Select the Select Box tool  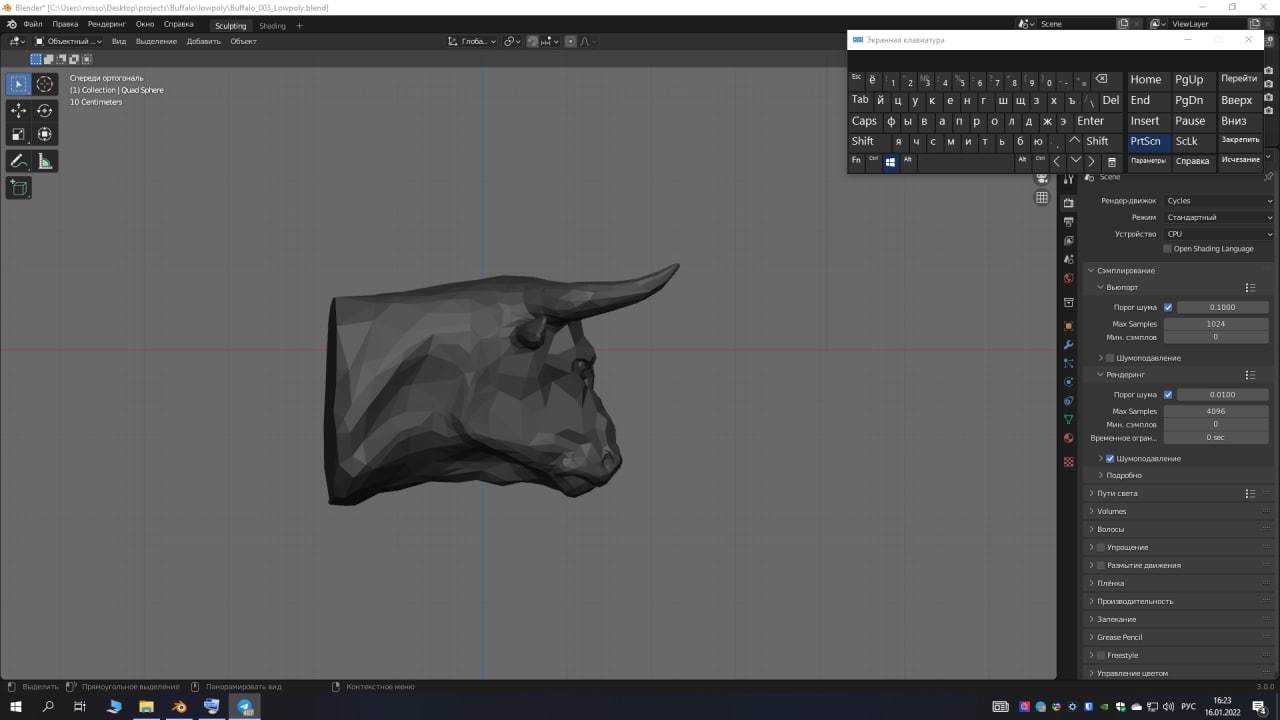coord(18,84)
